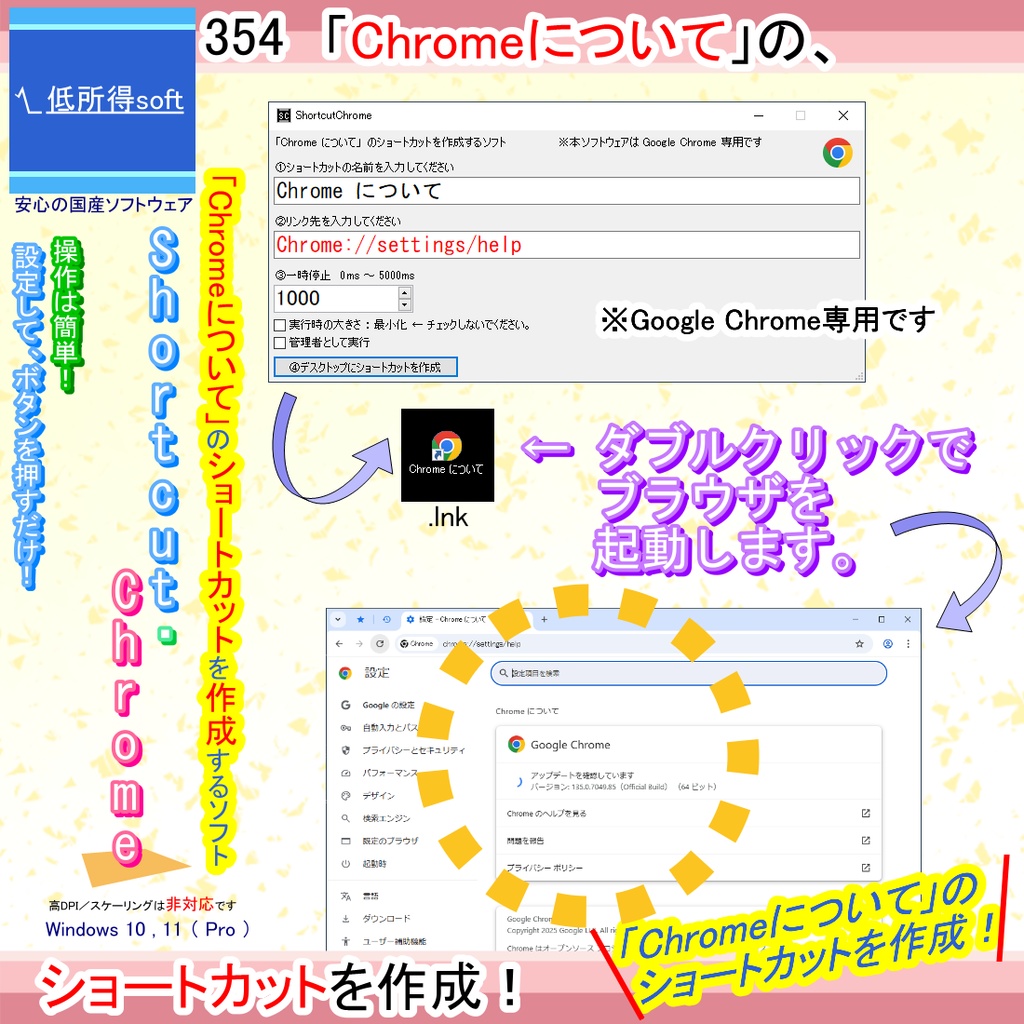
Task: Minimize the ShortcutChrome window
Action: 758,116
